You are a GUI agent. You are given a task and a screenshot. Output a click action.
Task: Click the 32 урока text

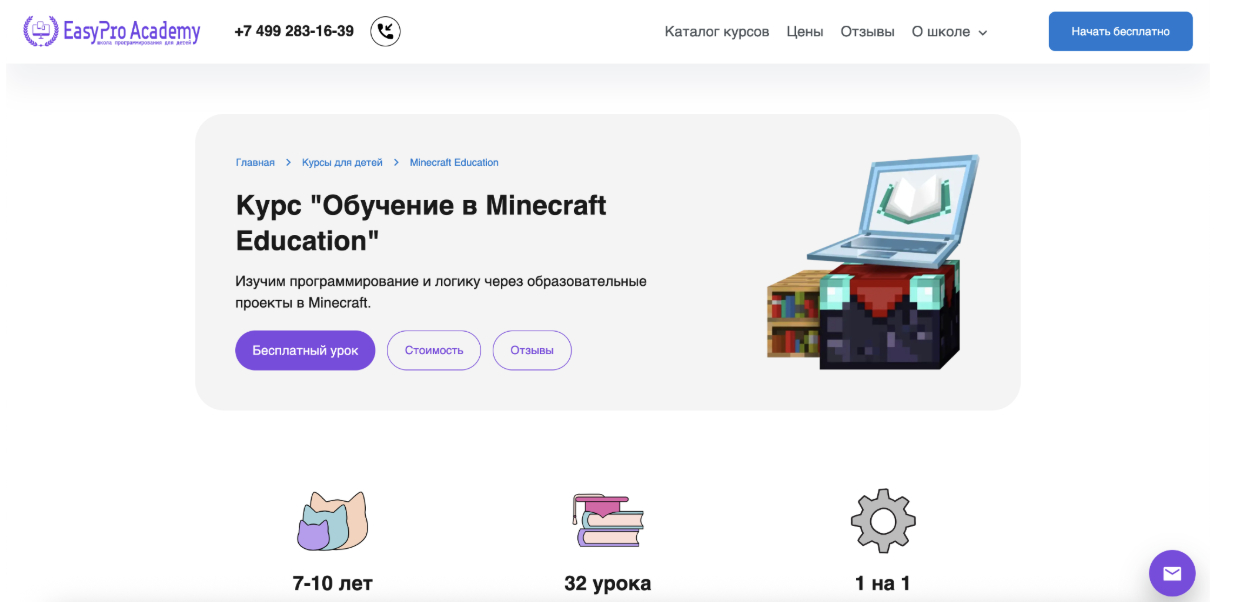[x=608, y=583]
